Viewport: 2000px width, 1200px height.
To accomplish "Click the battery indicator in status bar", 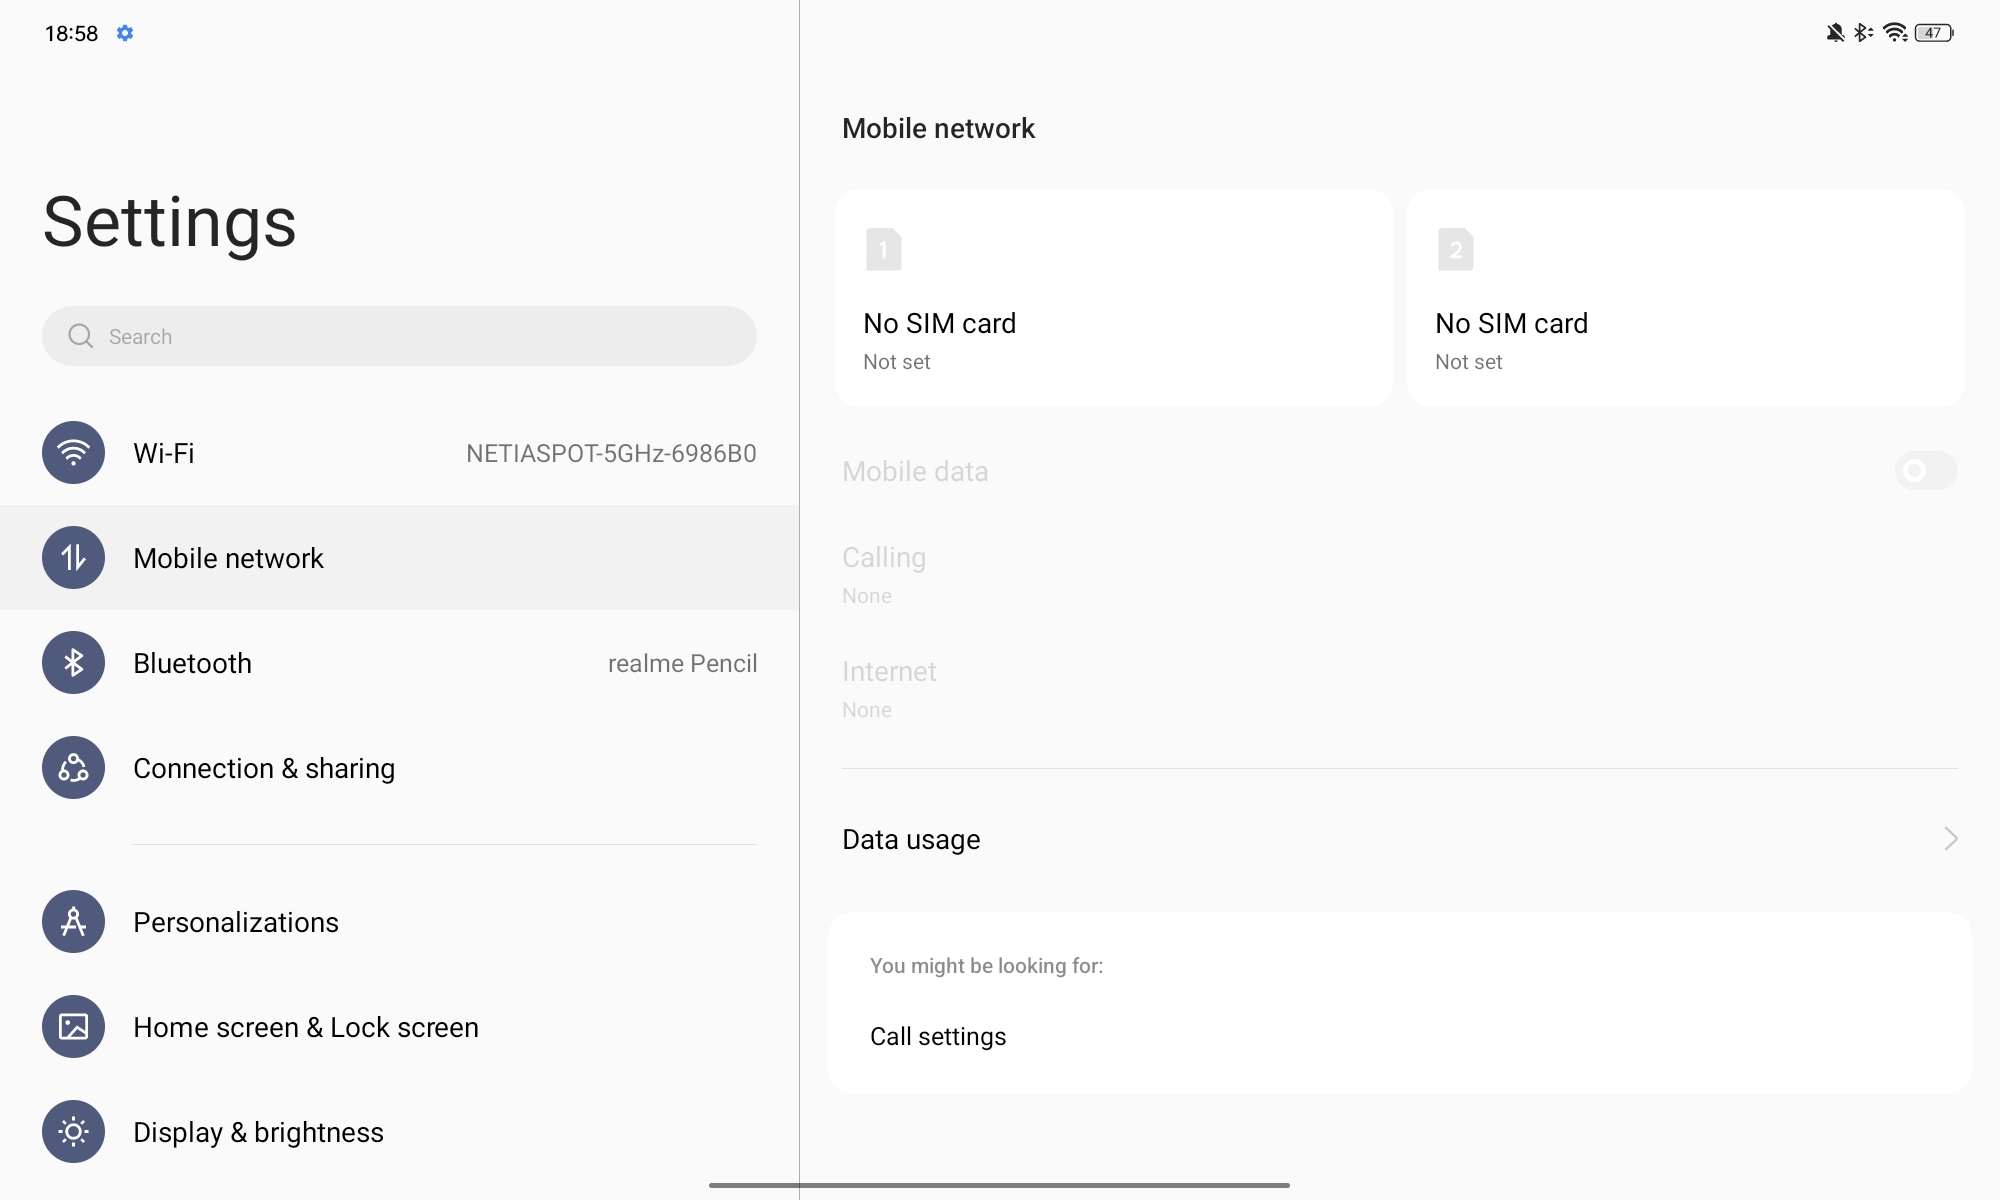I will click(1934, 33).
